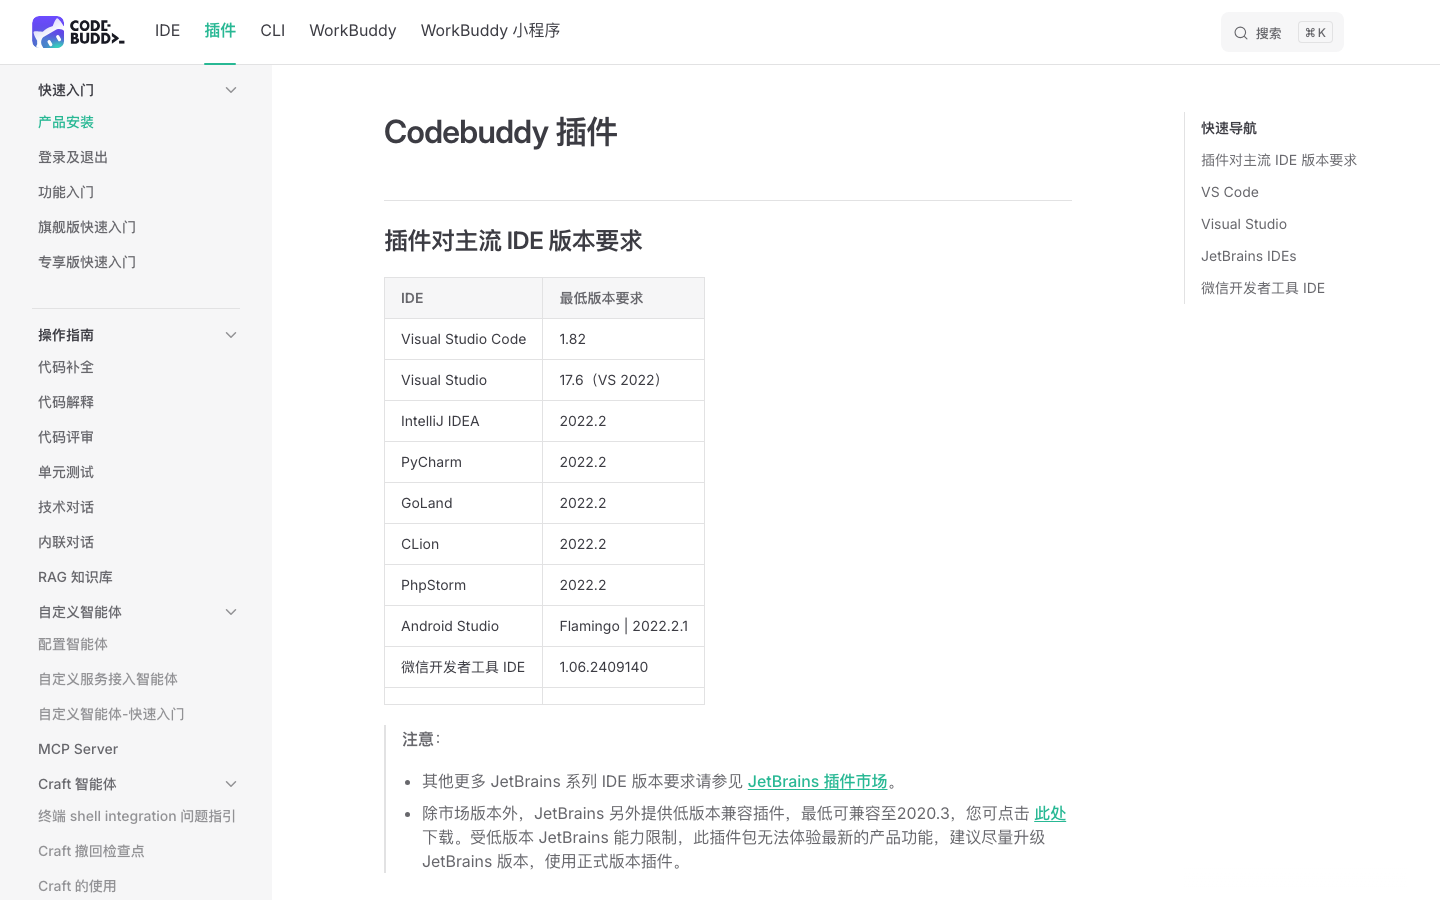
Task: Open 单元测试 guide
Action: (x=66, y=472)
